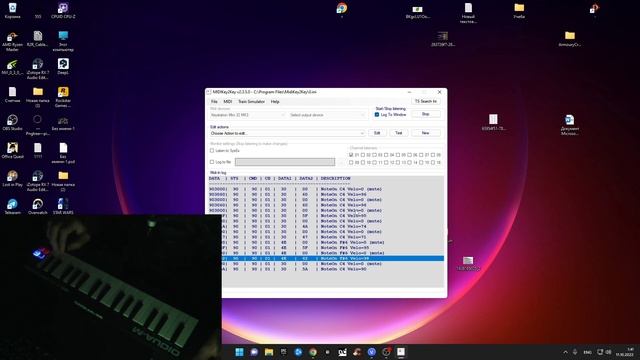Select the log row with Velo=71

[333, 237]
